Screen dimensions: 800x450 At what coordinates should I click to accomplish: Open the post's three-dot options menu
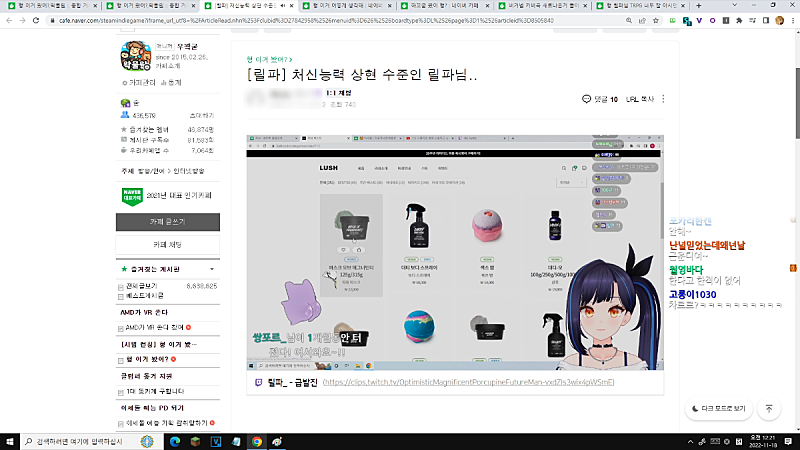[x=663, y=99]
